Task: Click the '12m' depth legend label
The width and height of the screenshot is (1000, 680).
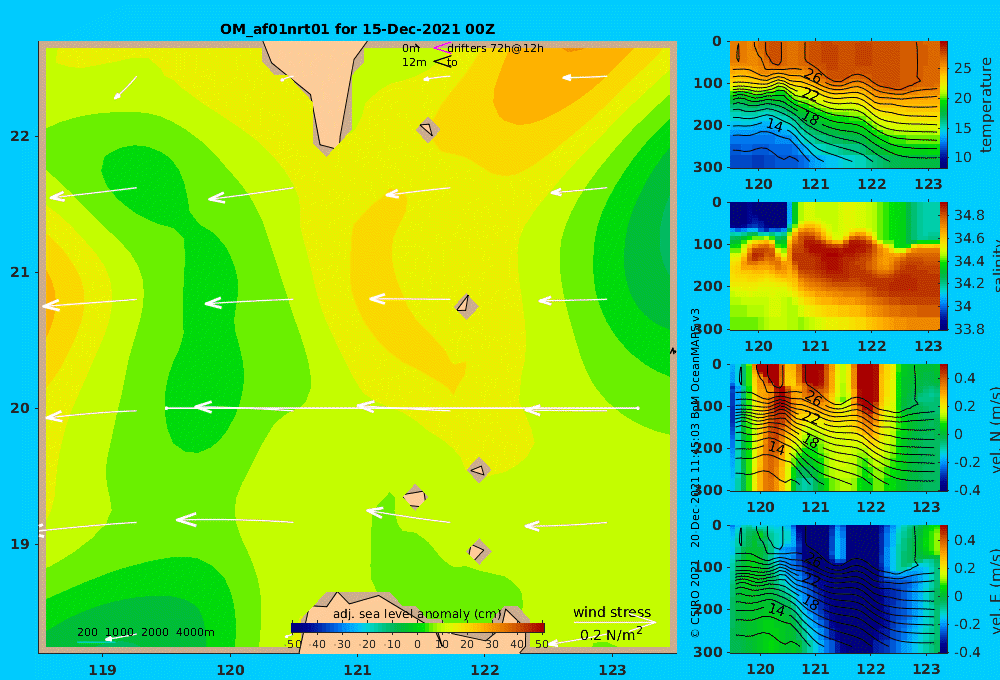Action: point(414,62)
